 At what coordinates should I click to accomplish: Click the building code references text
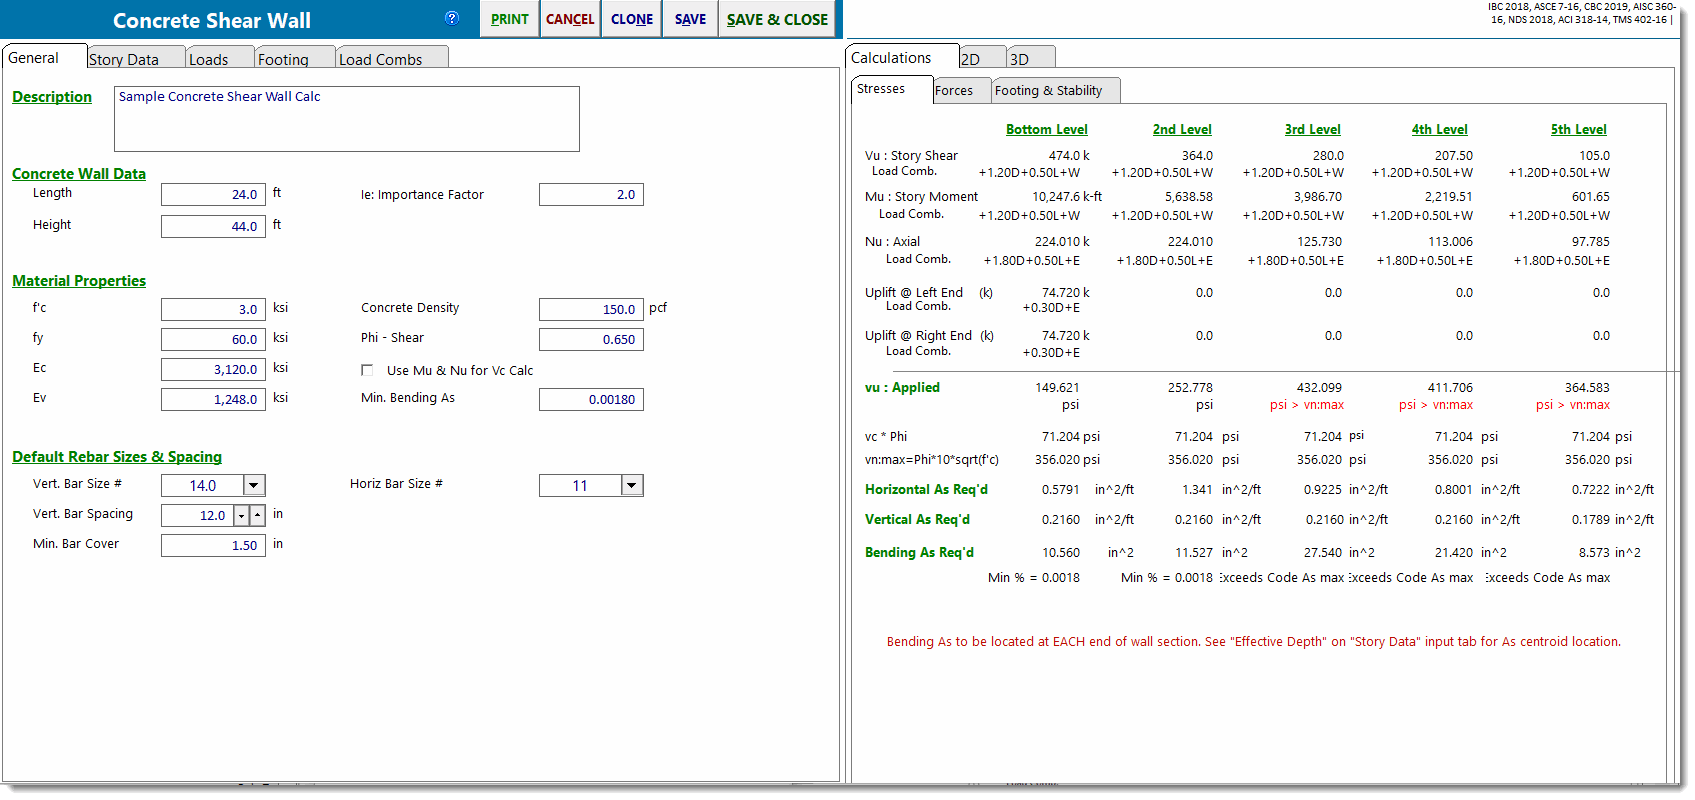(1581, 13)
